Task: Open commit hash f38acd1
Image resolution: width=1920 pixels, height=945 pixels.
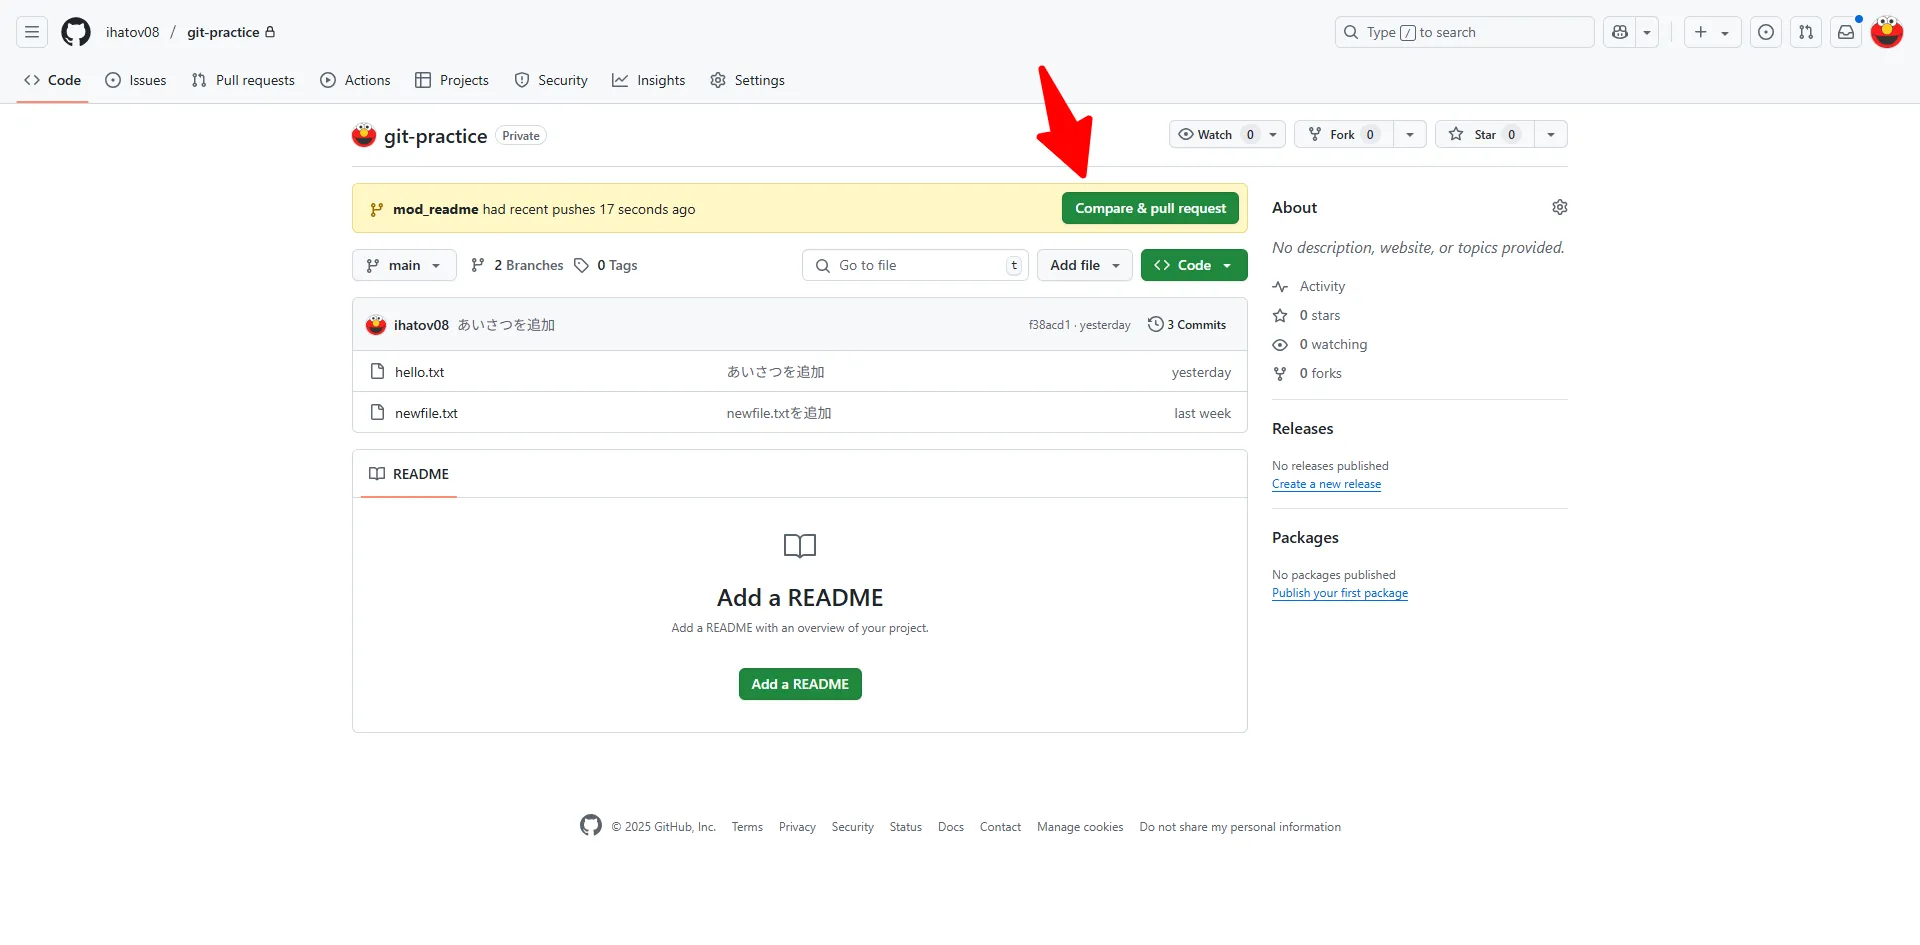Action: click(x=1049, y=325)
